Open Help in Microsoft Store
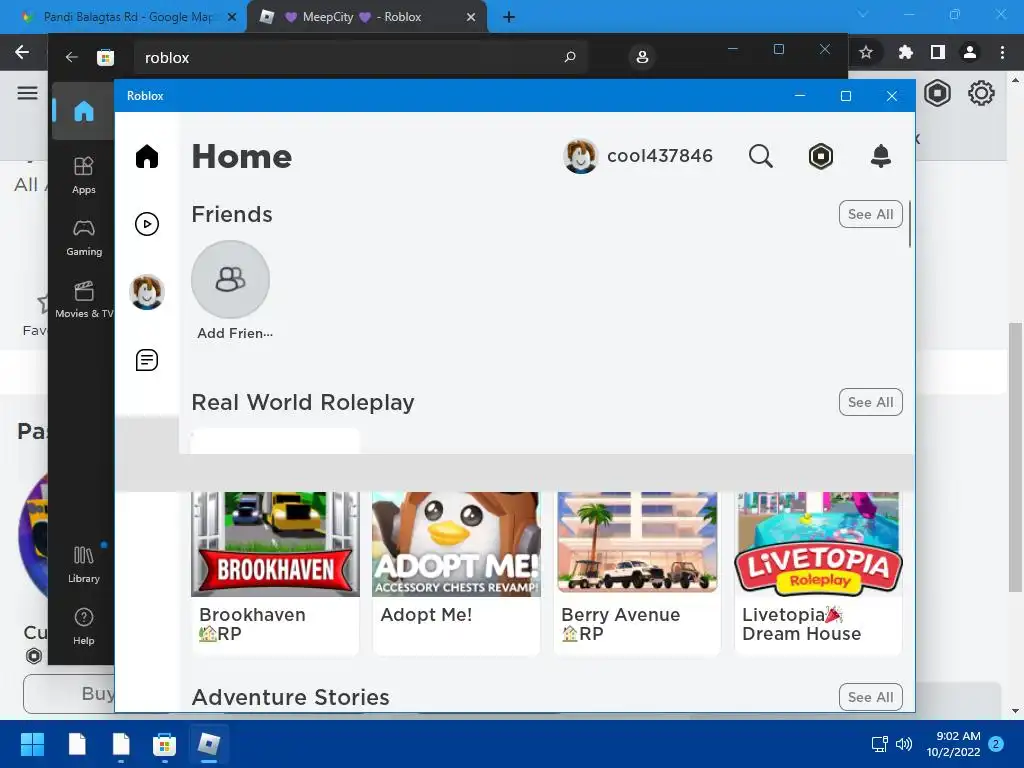This screenshot has width=1024, height=768. (84, 627)
